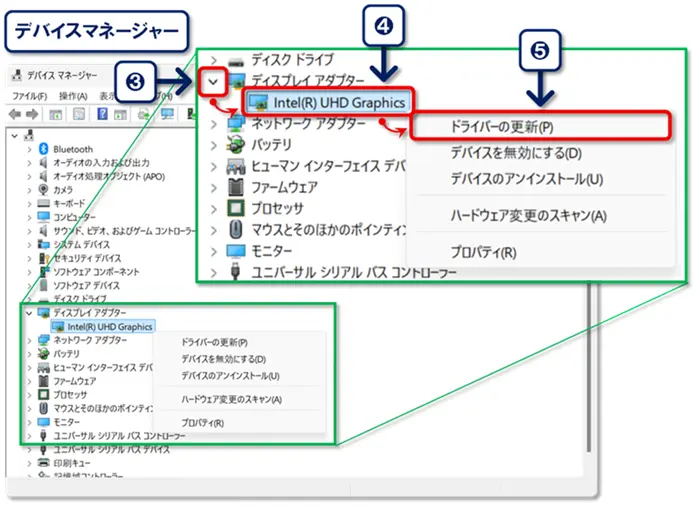Screen dimensions: 700x506
Task: Click the Device Manager title bar icon
Action: tap(17, 75)
